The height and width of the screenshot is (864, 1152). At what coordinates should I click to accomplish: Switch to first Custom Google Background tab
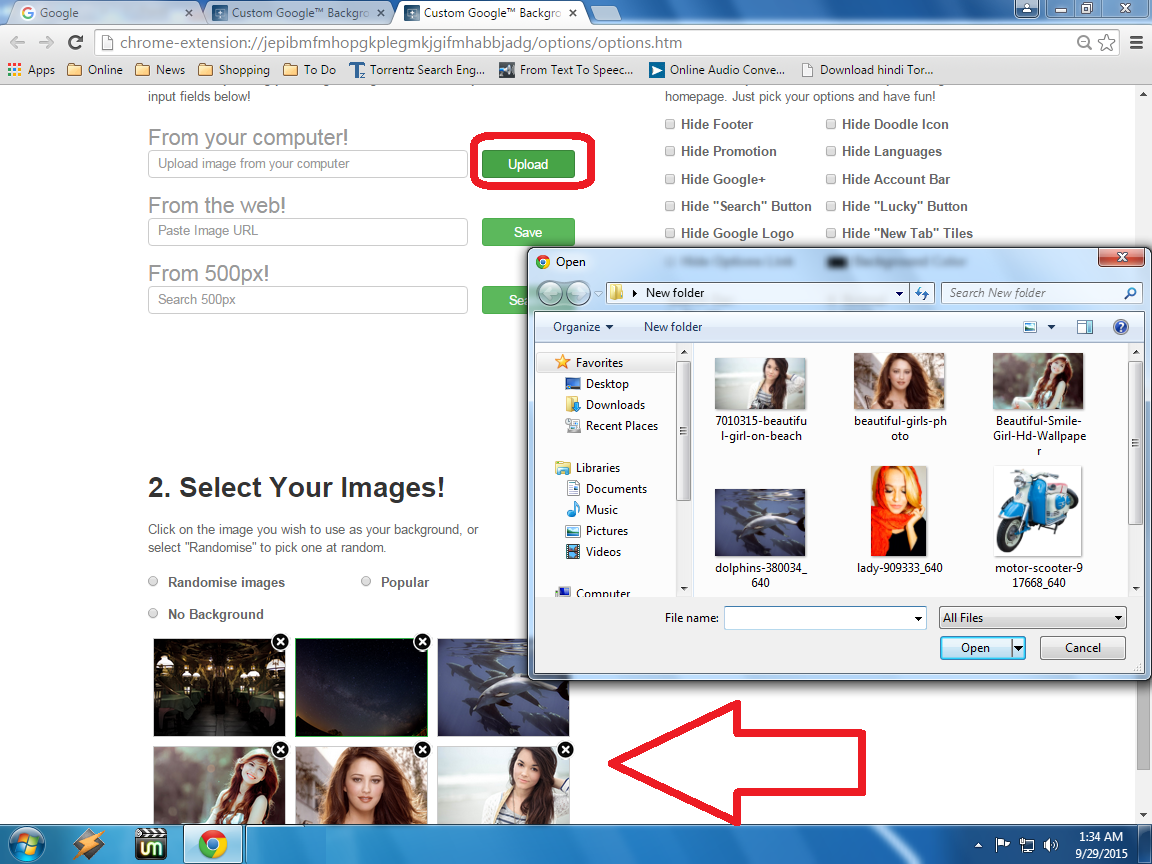pos(299,12)
